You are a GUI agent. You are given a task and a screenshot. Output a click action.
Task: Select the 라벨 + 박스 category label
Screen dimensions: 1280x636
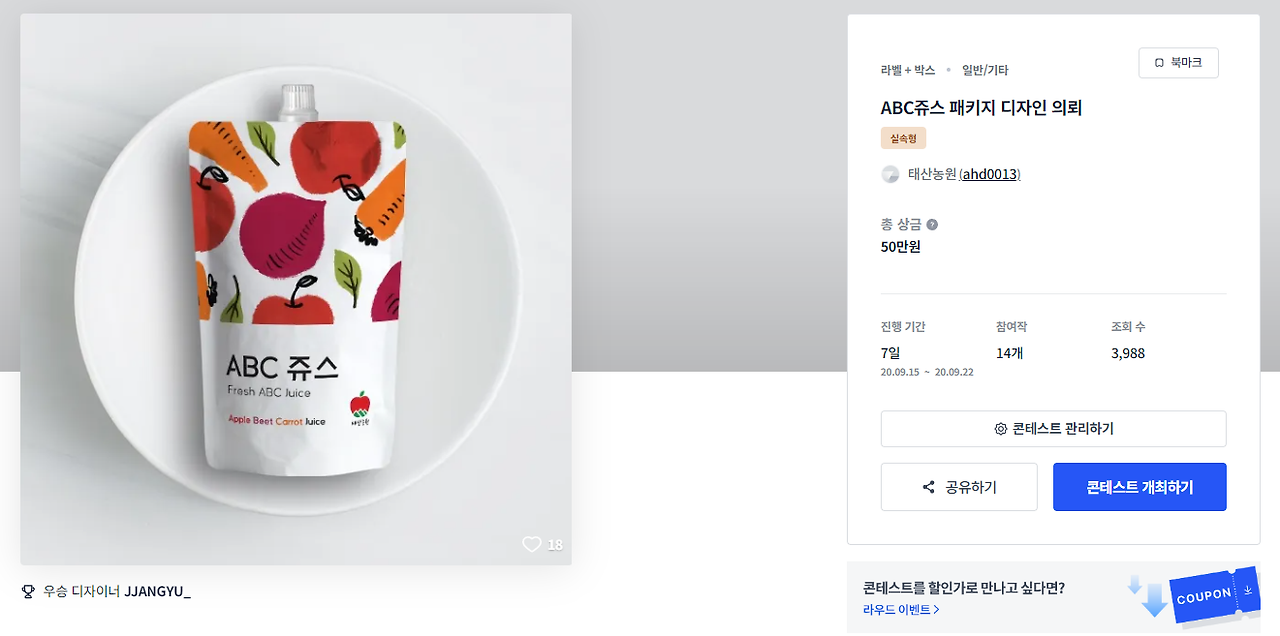[908, 70]
